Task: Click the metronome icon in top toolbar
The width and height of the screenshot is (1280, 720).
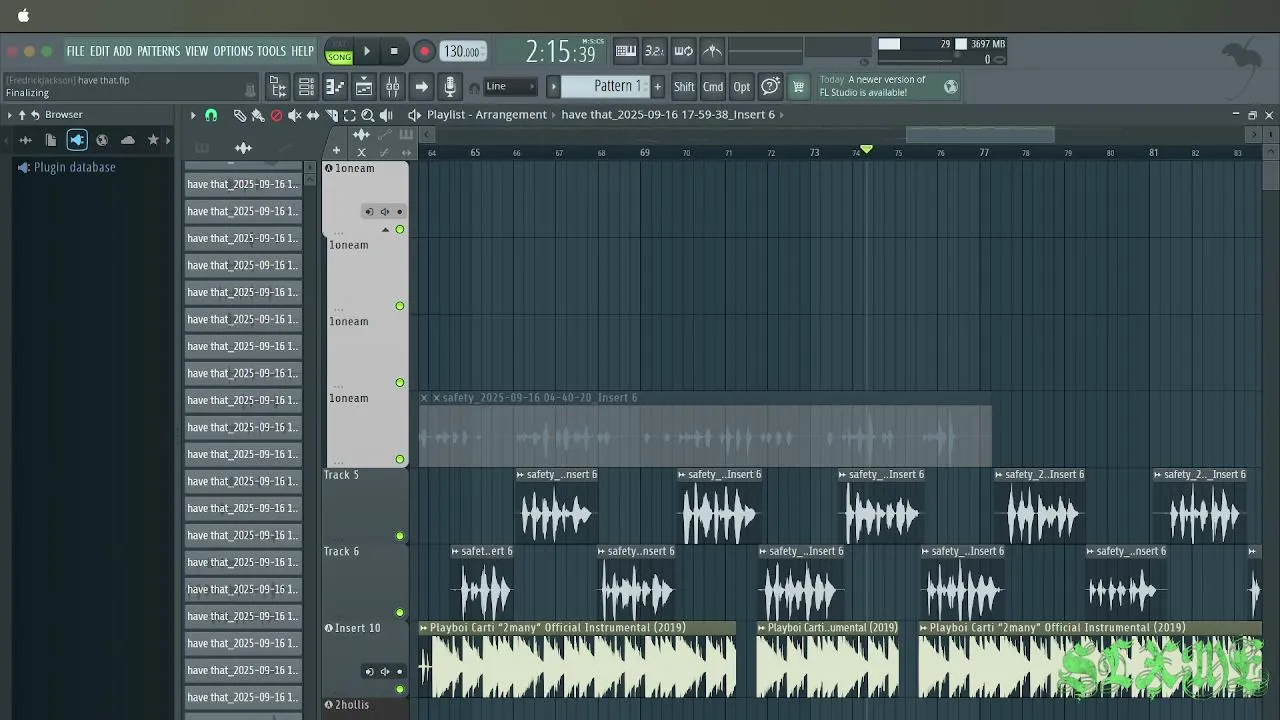Action: (712, 51)
